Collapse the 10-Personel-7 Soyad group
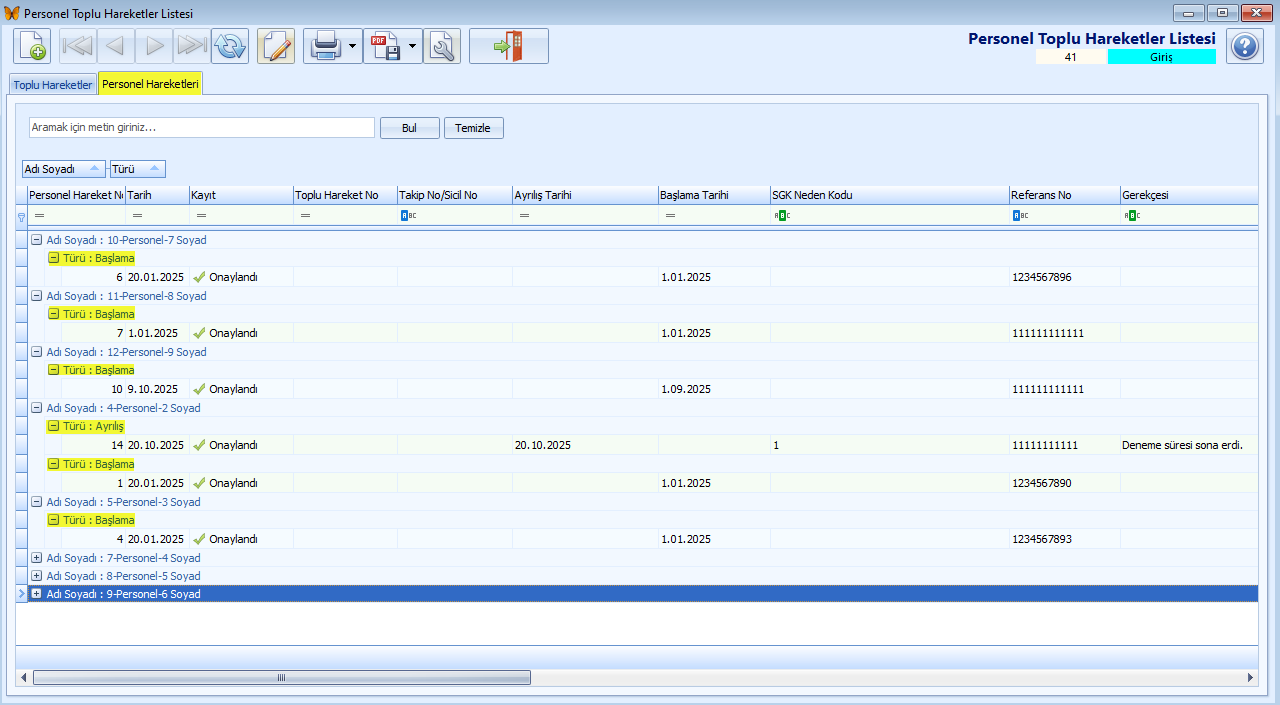The image size is (1280, 705). click(37, 240)
